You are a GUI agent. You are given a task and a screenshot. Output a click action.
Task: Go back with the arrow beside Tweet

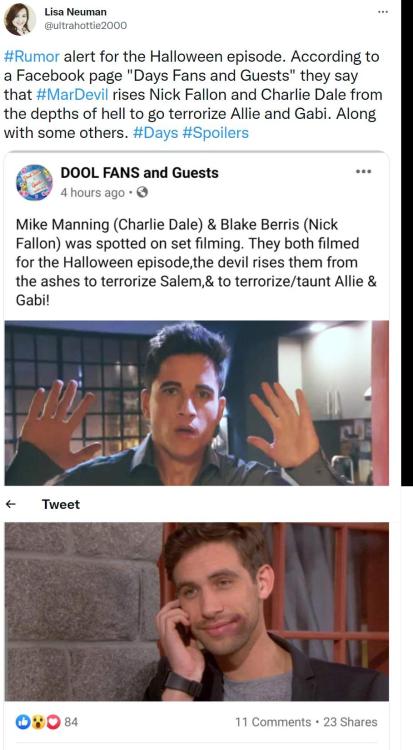tap(11, 504)
